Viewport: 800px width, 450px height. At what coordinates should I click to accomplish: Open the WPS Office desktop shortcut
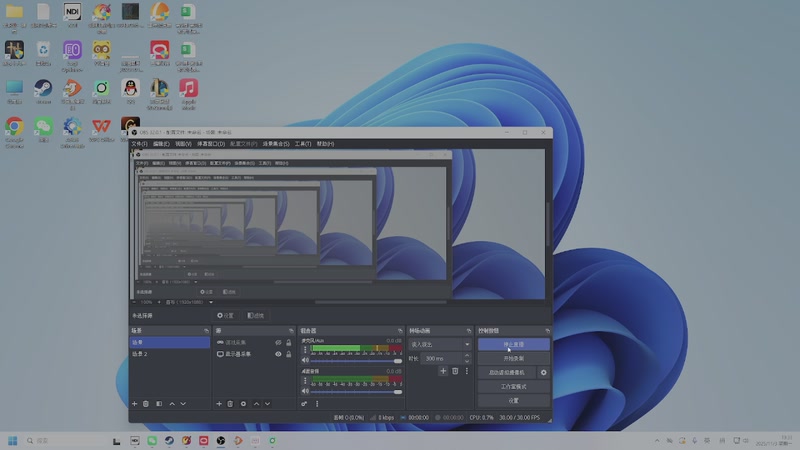[102, 130]
